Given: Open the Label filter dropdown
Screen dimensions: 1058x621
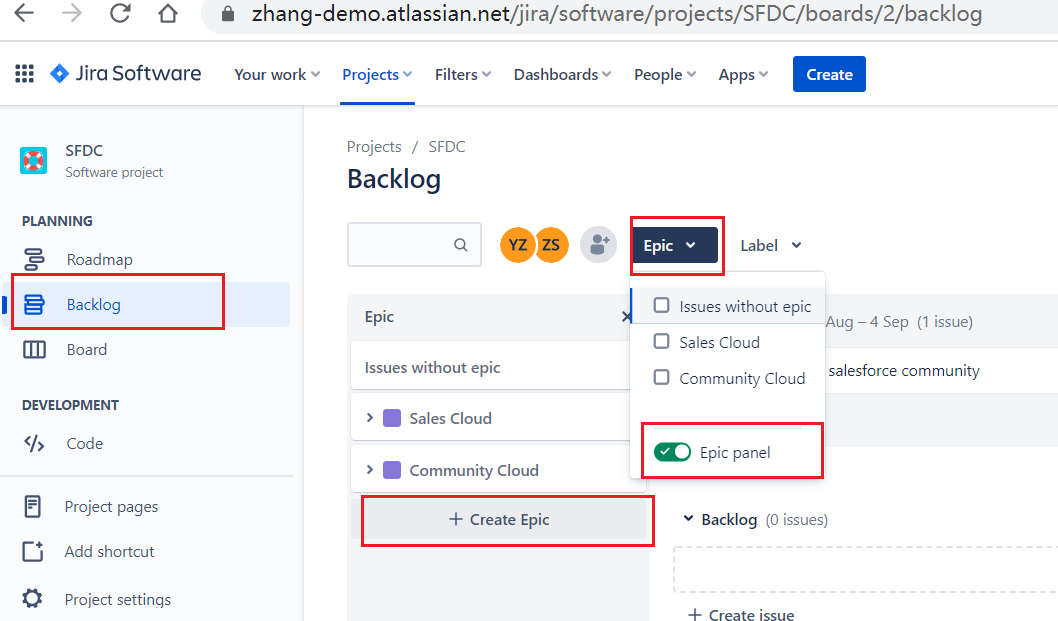Looking at the screenshot, I should [771, 245].
